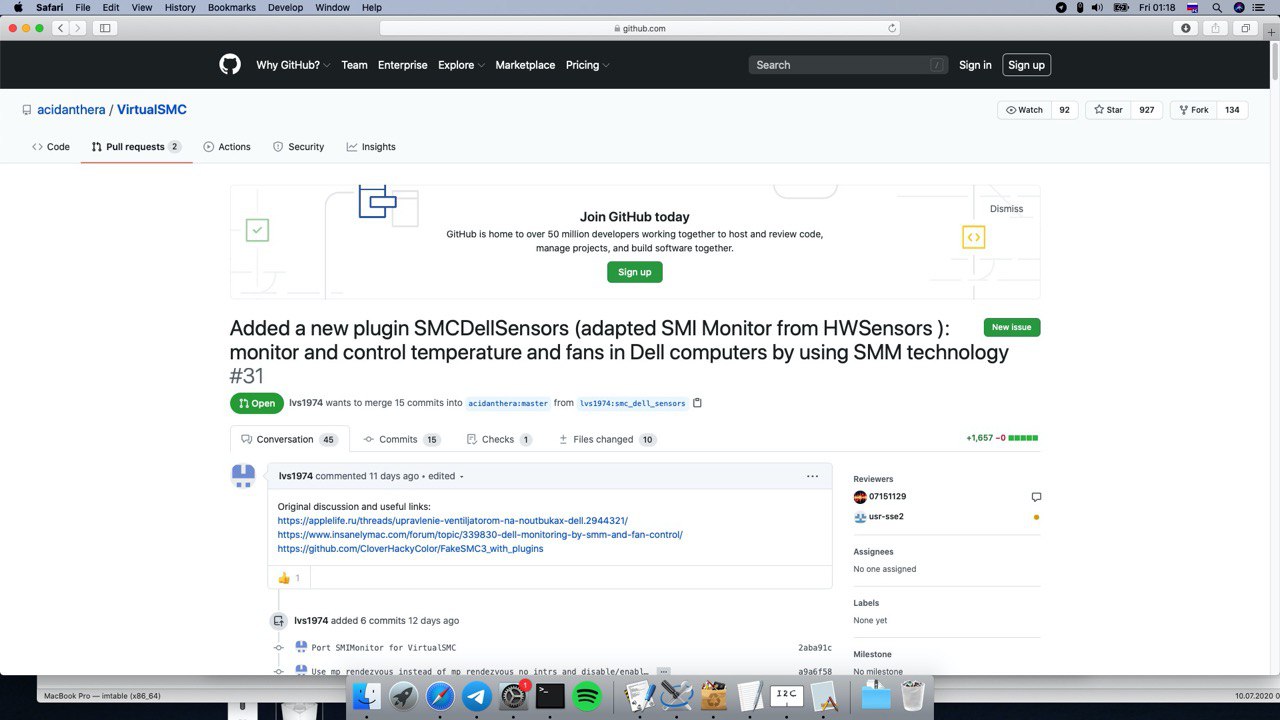Open the acidanthera owner link
The image size is (1280, 720).
(x=71, y=110)
